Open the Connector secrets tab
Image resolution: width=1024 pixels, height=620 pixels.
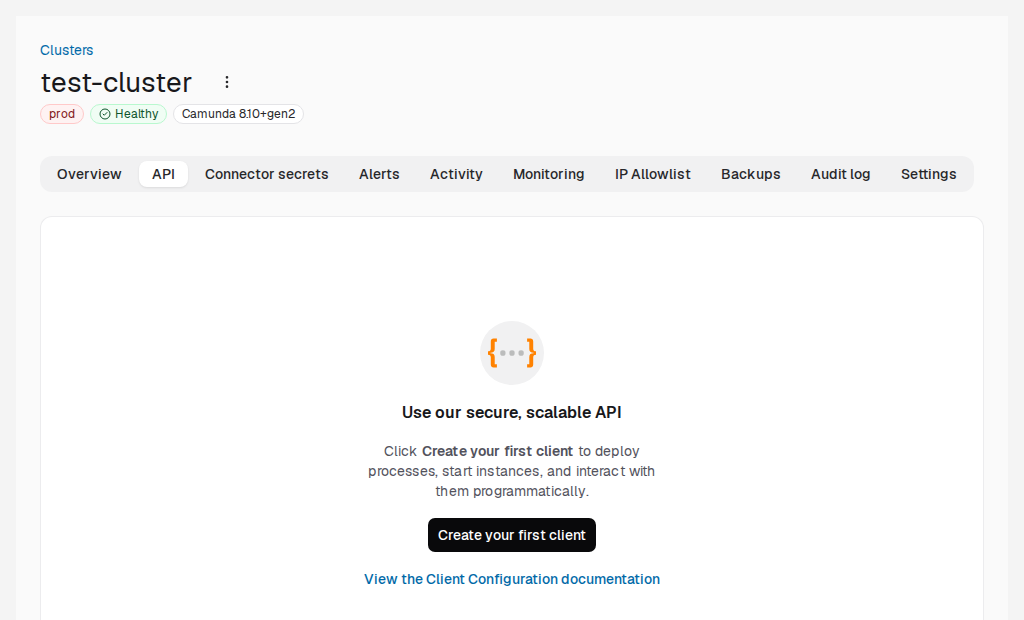pyautogui.click(x=266, y=174)
